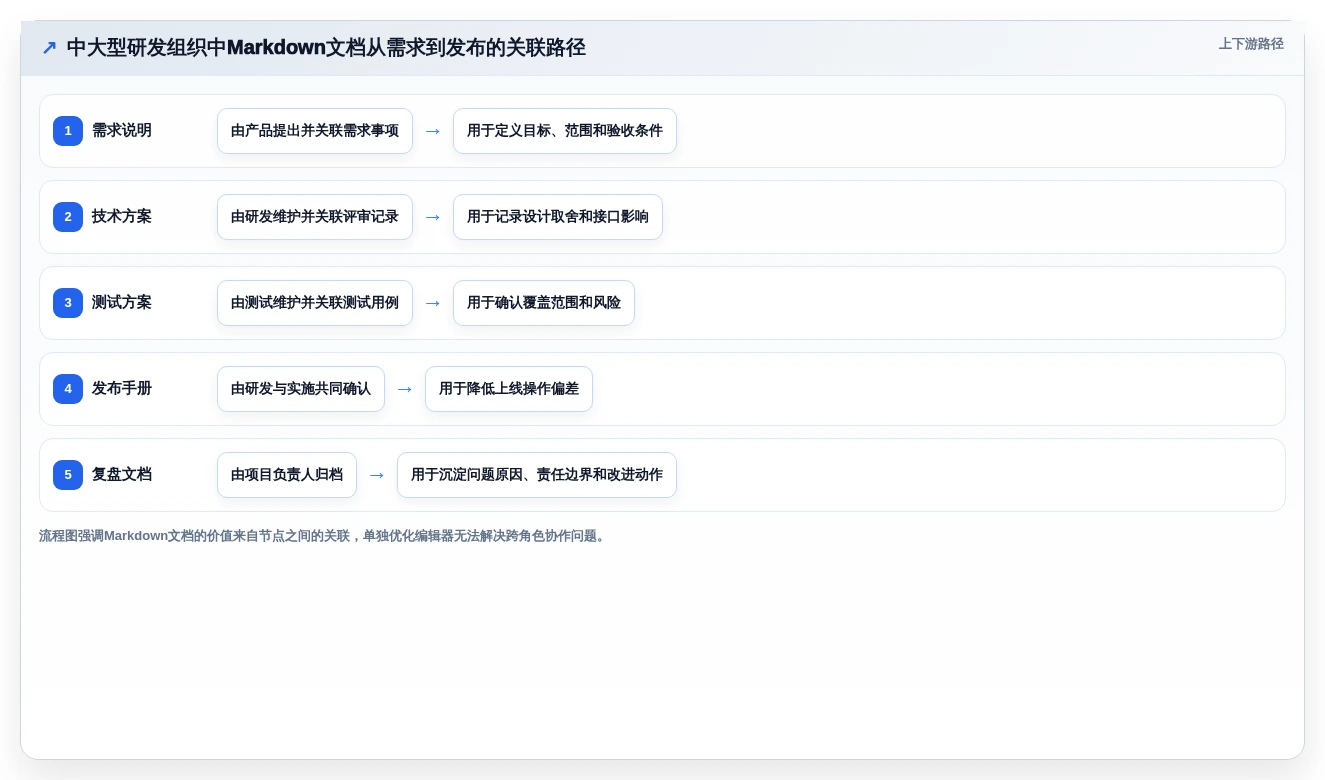1325x780 pixels.
Task: Select step number badge 4
Action: [x=68, y=389]
